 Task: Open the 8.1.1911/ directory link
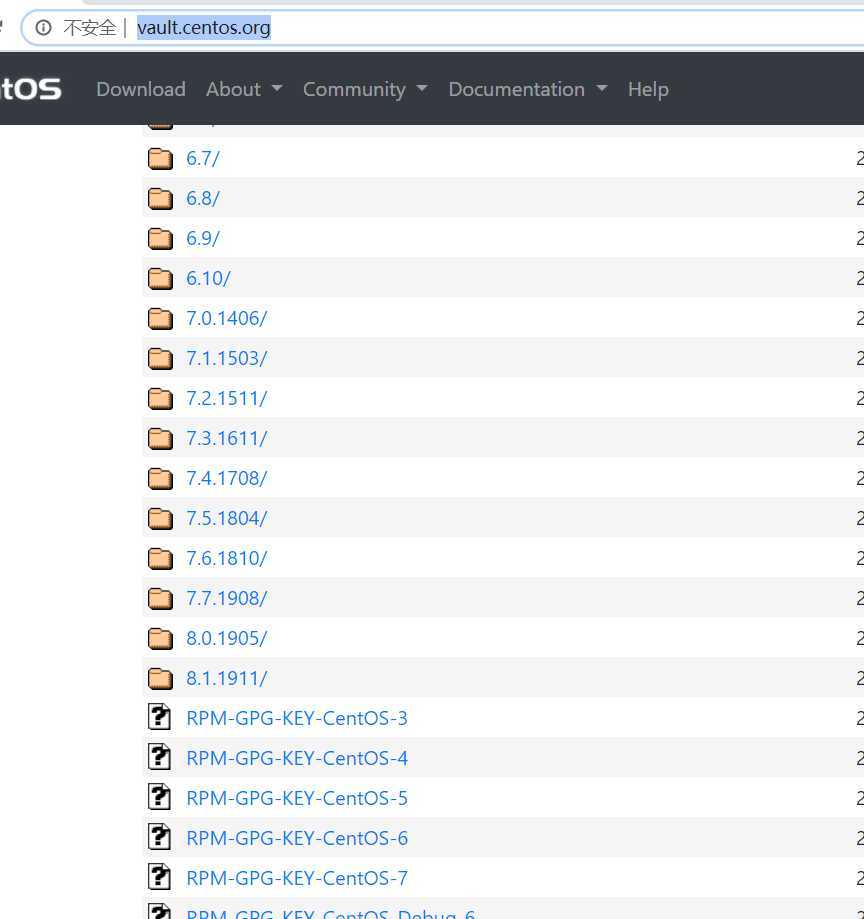[227, 679]
